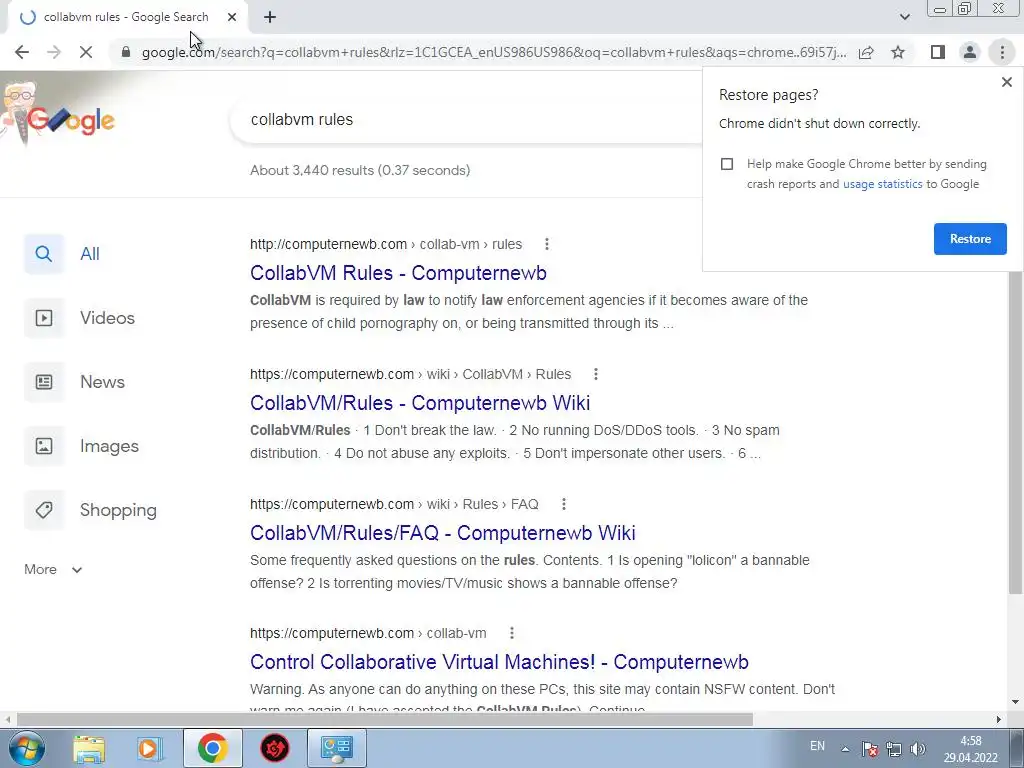Screen dimensions: 1024x768
Task: Dismiss the Restore pages popup
Action: [x=1006, y=82]
